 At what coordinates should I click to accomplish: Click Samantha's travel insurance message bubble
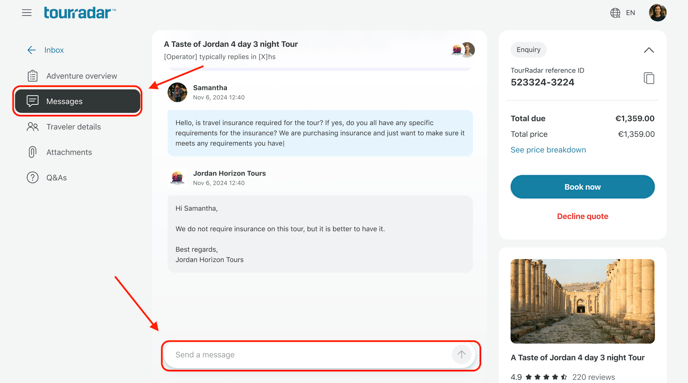pos(320,133)
